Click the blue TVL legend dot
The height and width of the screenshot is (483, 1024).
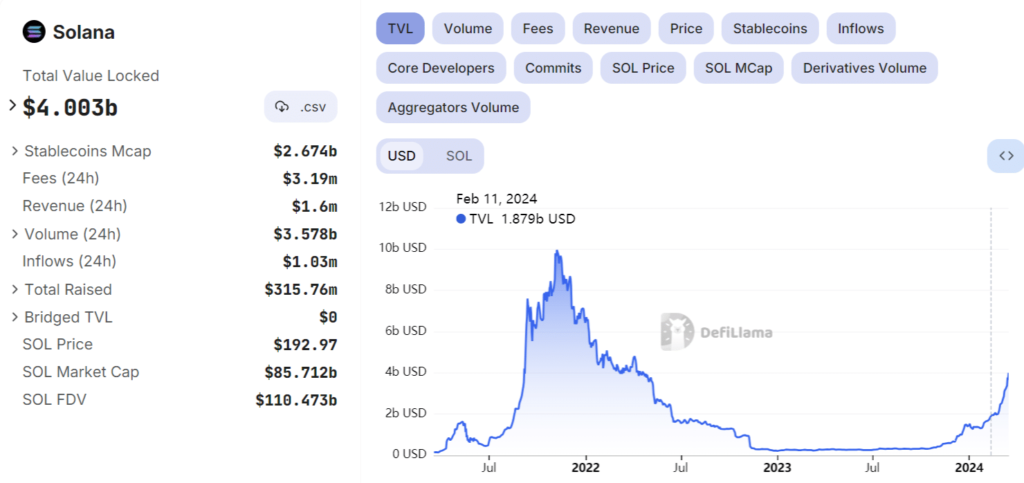pos(461,219)
